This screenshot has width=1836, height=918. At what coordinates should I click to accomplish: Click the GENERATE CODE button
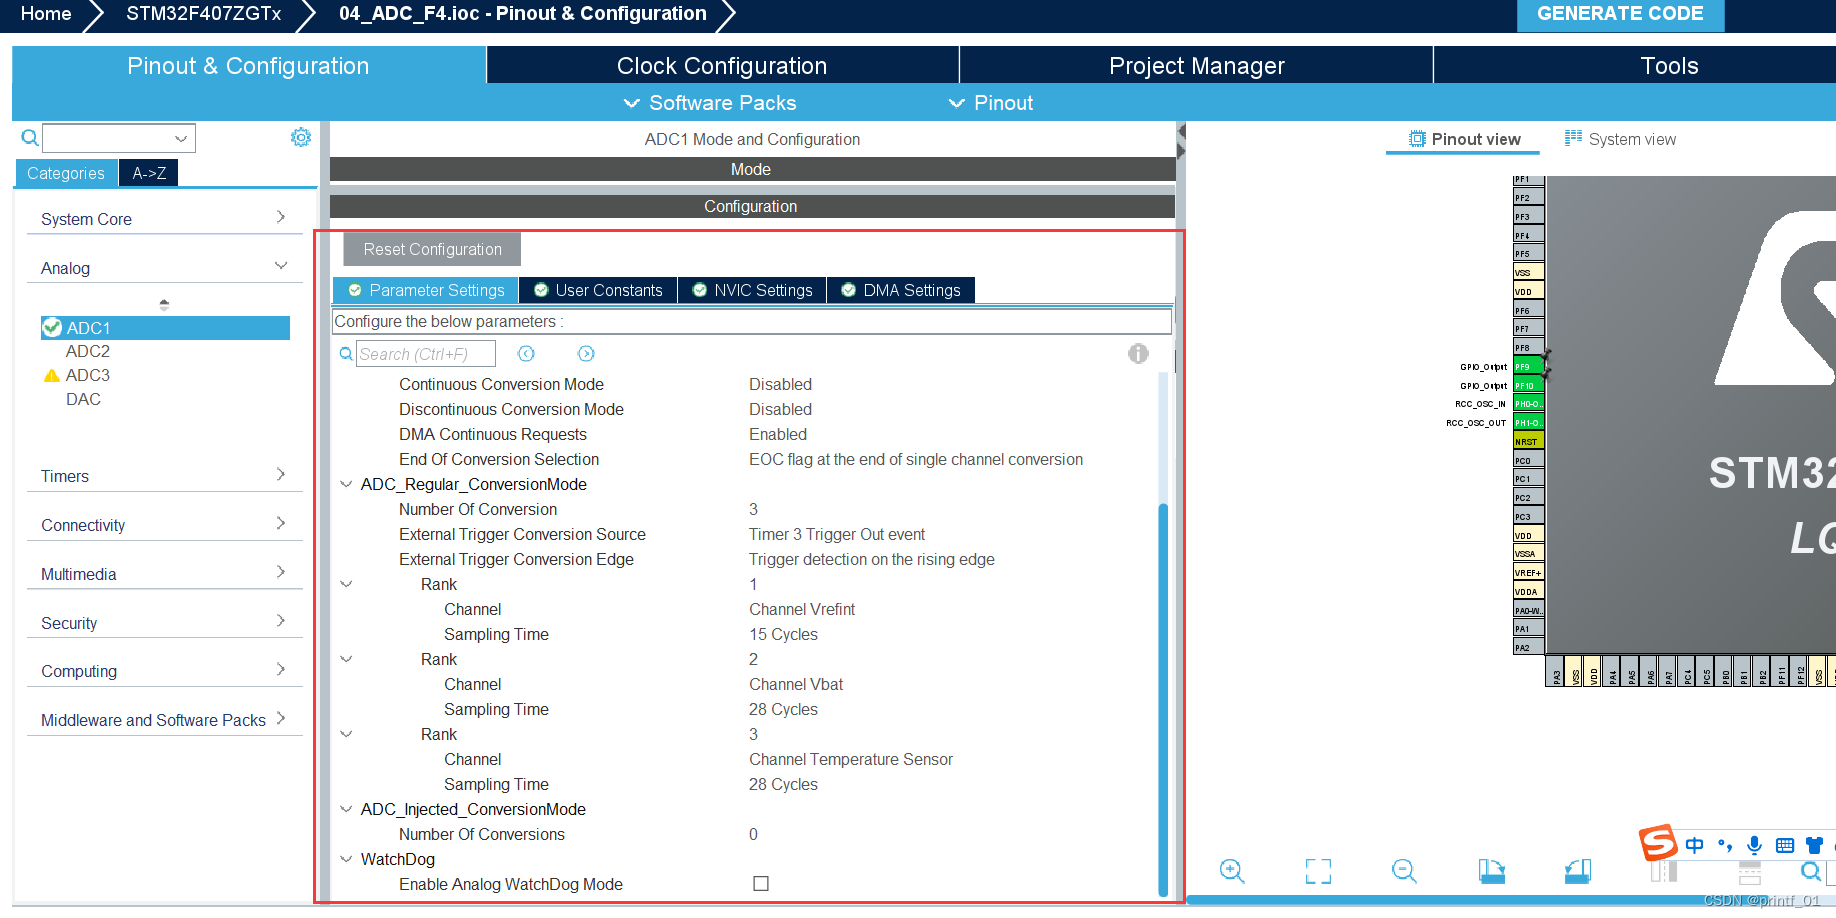point(1620,14)
